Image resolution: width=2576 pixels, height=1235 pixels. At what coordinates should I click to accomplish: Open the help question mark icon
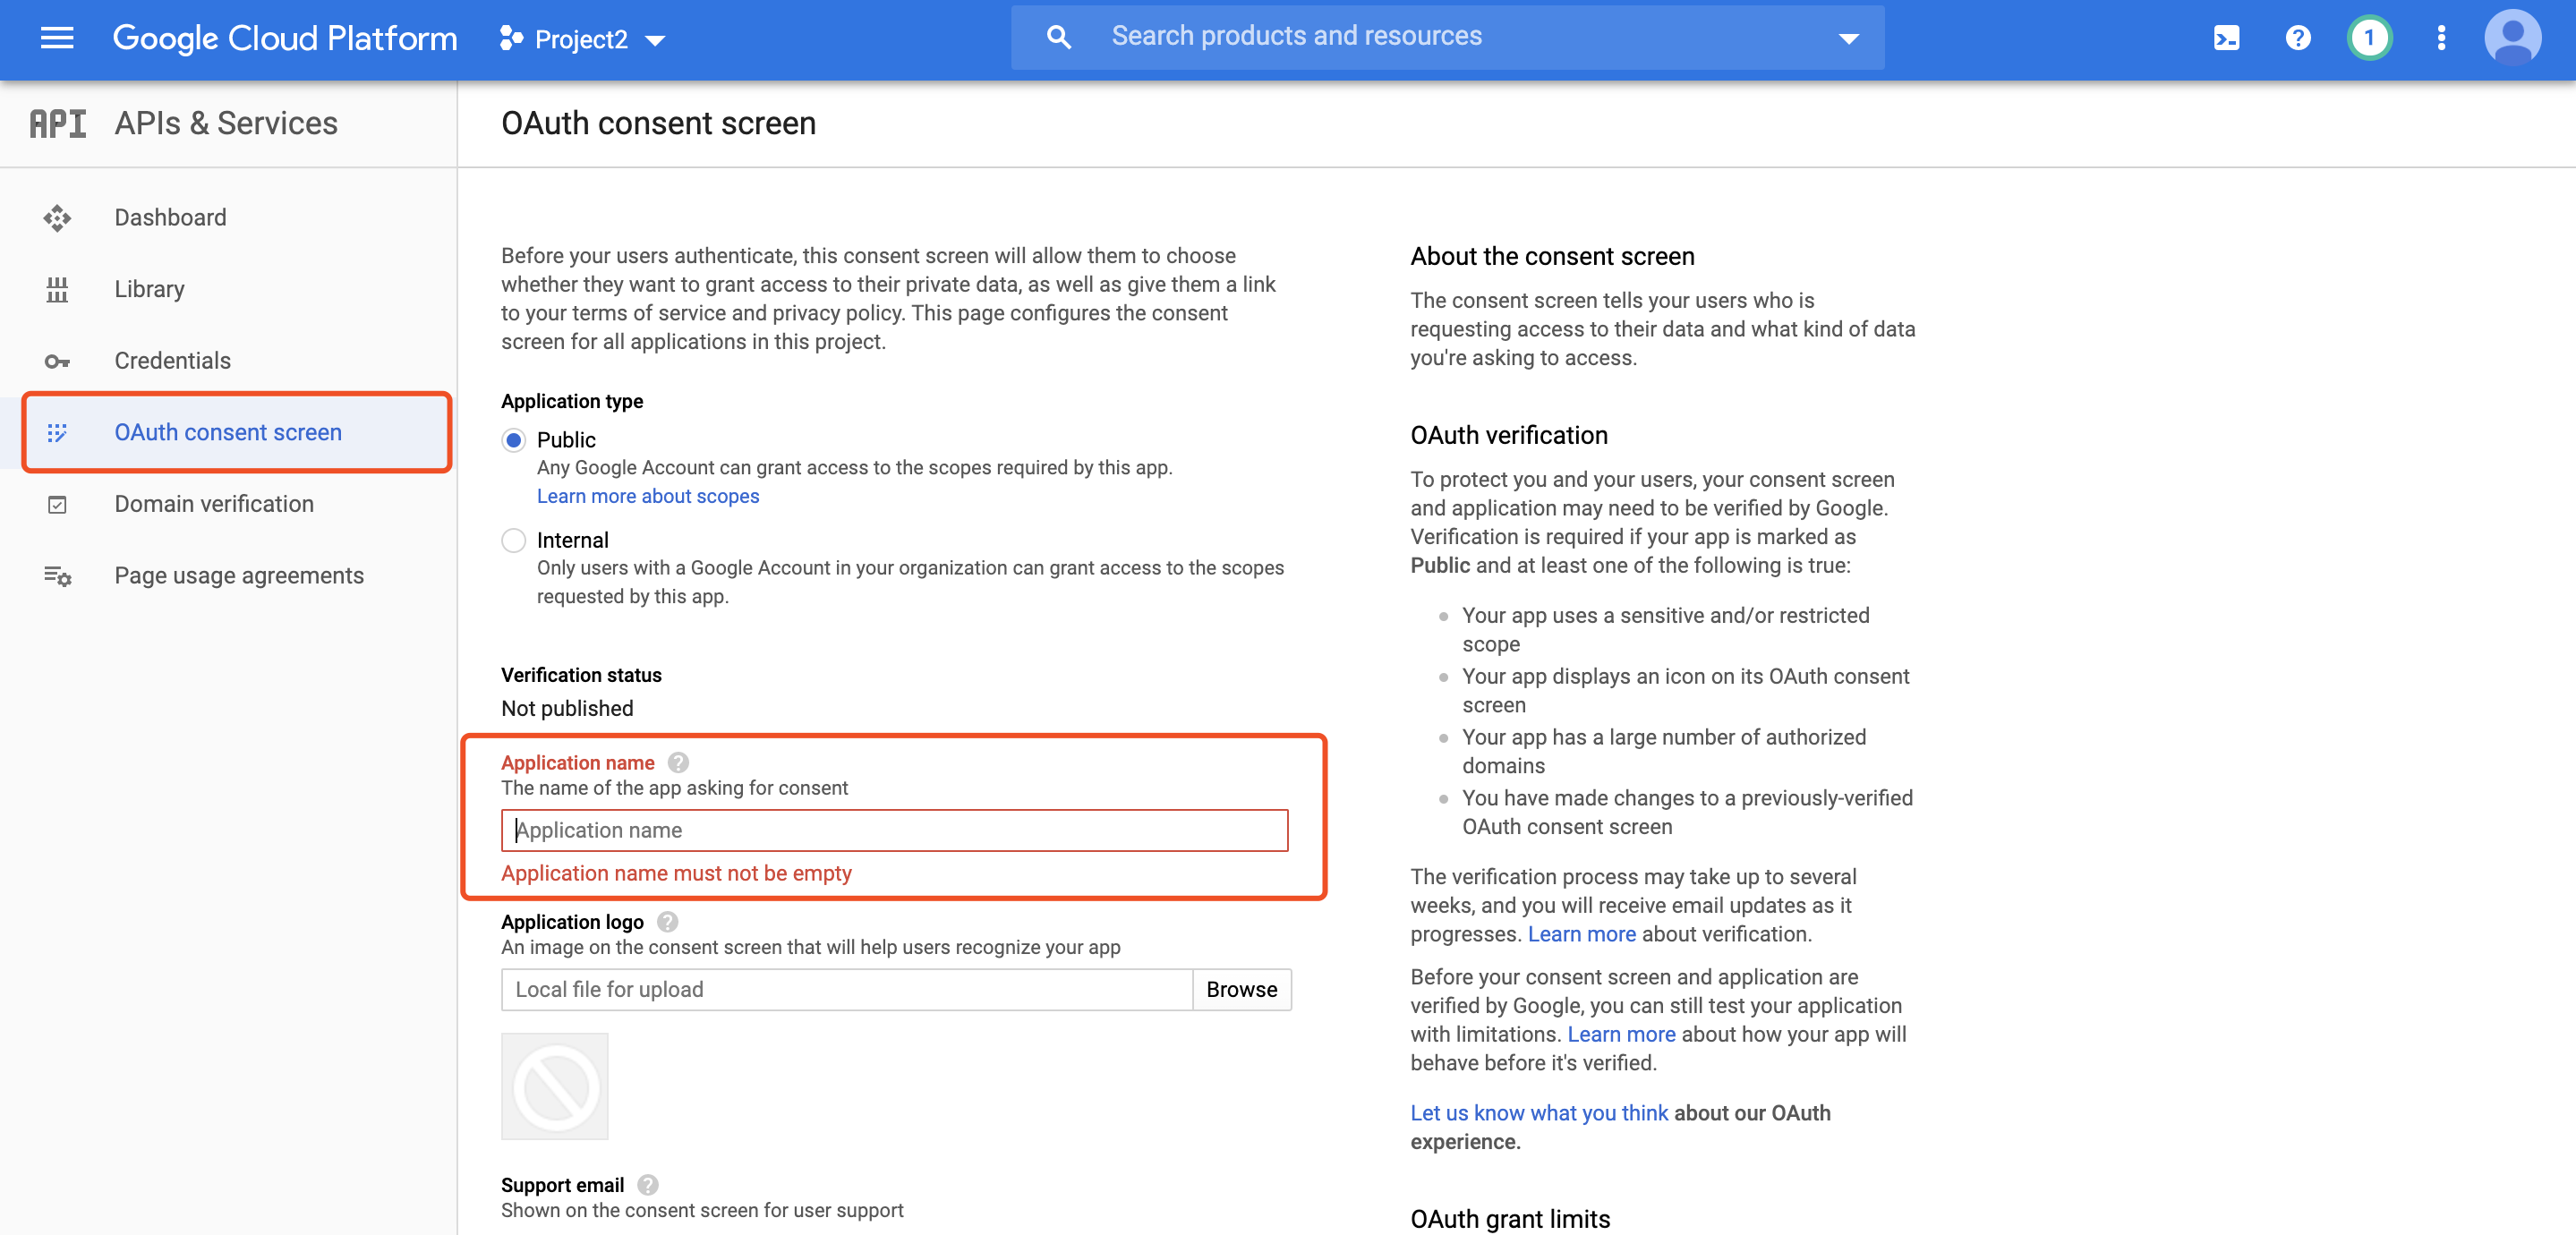tap(2297, 39)
